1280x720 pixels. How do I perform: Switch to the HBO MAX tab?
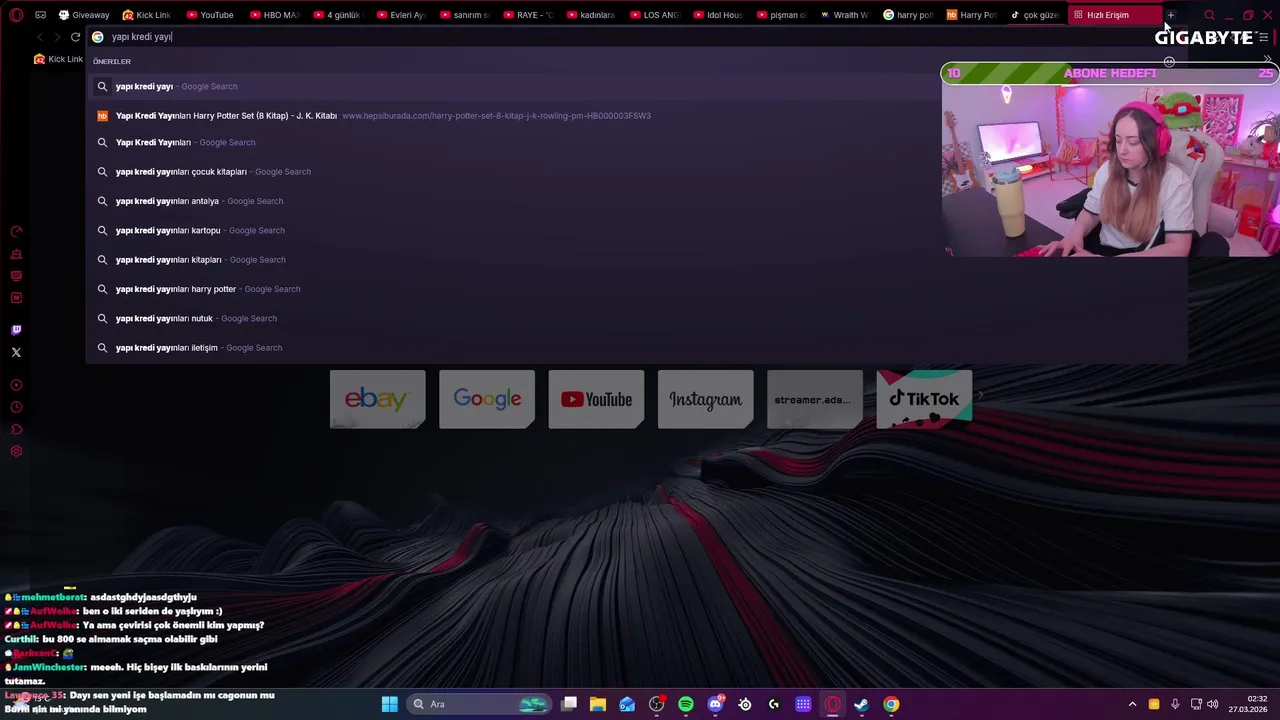pos(275,15)
